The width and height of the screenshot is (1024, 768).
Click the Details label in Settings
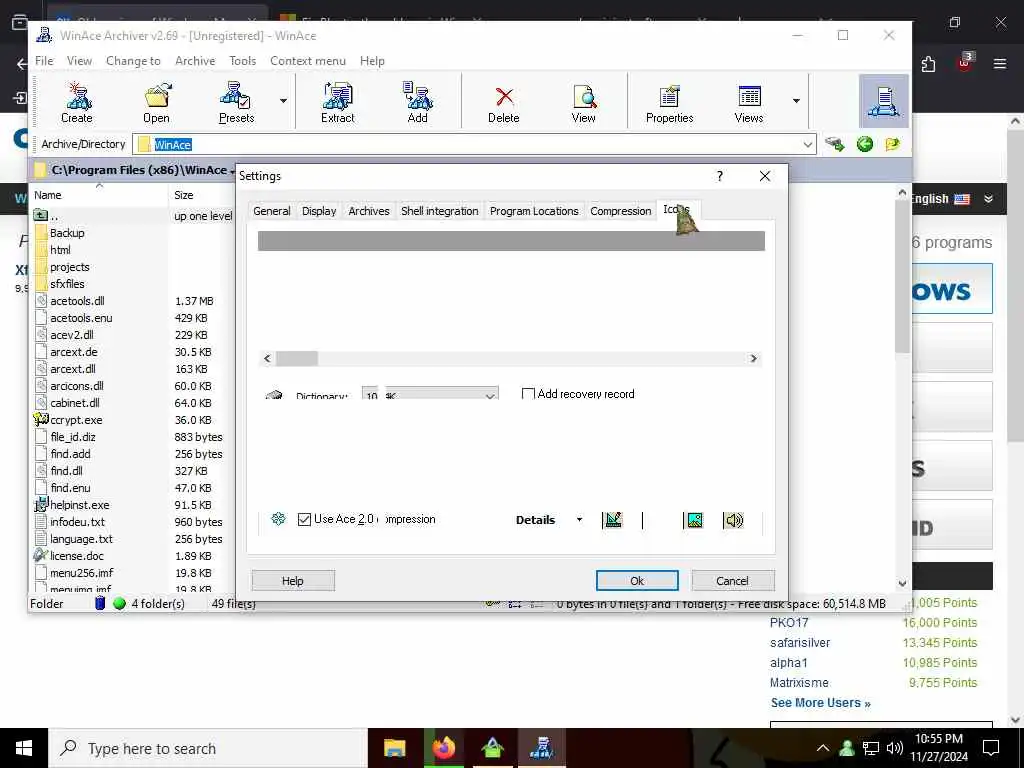coord(536,520)
